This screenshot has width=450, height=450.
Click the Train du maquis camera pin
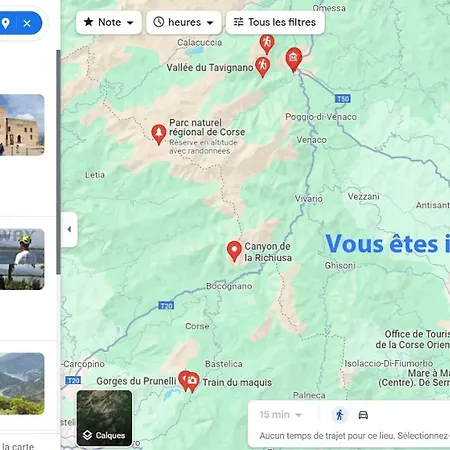click(x=192, y=382)
